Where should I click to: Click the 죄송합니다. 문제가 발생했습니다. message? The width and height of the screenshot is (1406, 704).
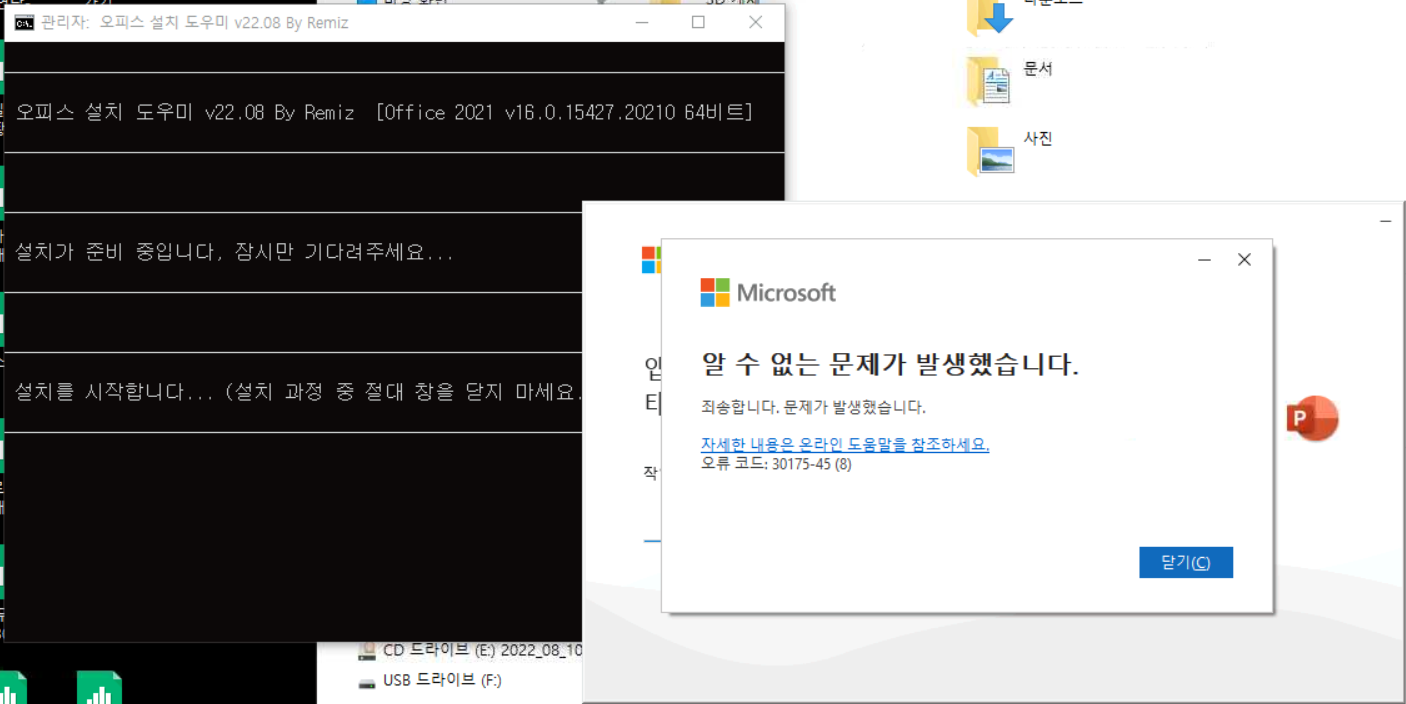813,407
